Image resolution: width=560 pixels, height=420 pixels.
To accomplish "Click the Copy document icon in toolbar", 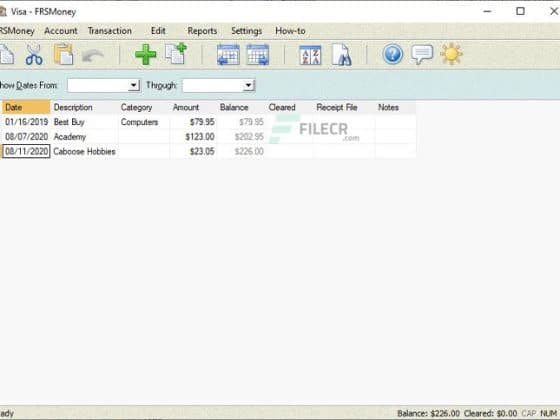I will [6, 55].
